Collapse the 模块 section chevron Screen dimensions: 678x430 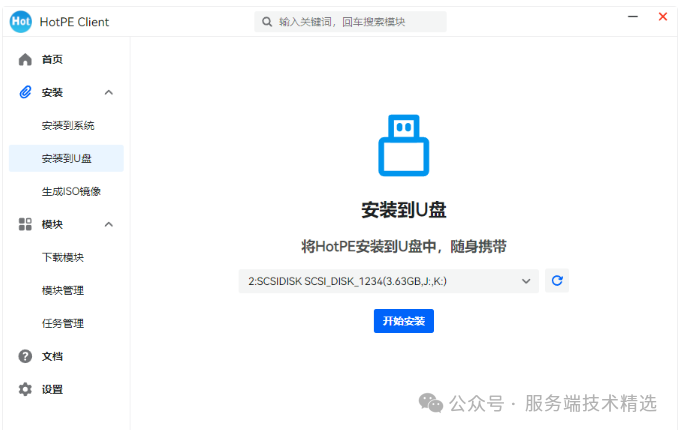[x=109, y=224]
